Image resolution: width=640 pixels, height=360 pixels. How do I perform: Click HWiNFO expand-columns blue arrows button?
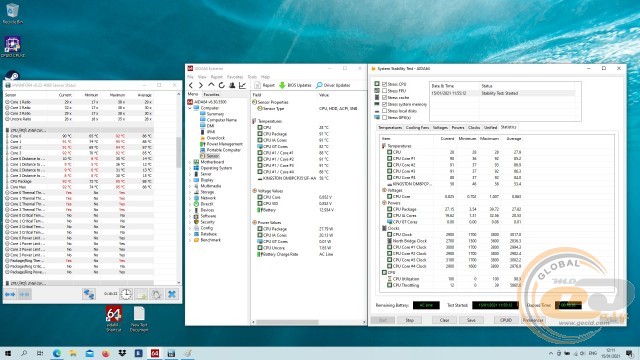pyautogui.click(x=10, y=294)
